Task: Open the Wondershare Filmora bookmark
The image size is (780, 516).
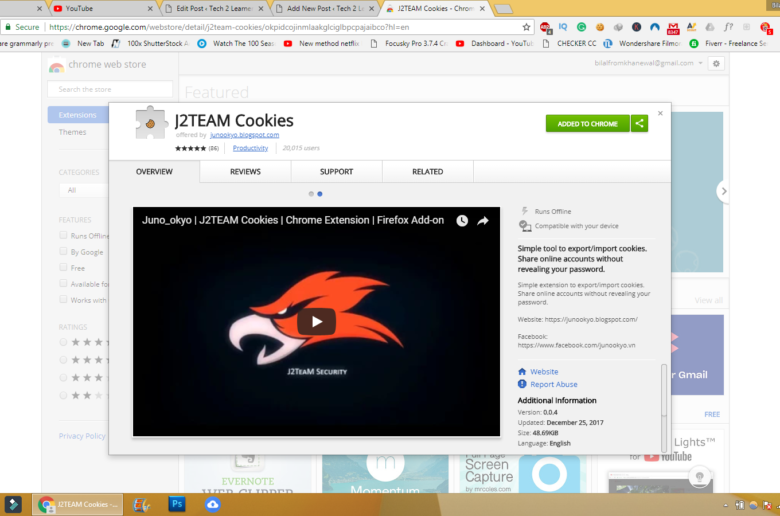Action: coord(643,44)
